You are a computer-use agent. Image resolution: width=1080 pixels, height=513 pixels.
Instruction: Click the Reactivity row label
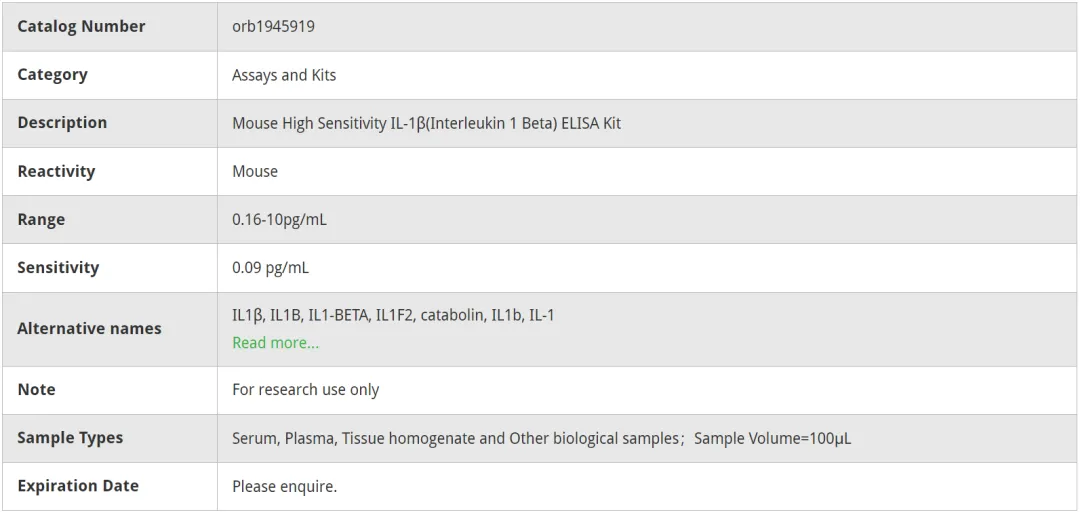(x=56, y=171)
